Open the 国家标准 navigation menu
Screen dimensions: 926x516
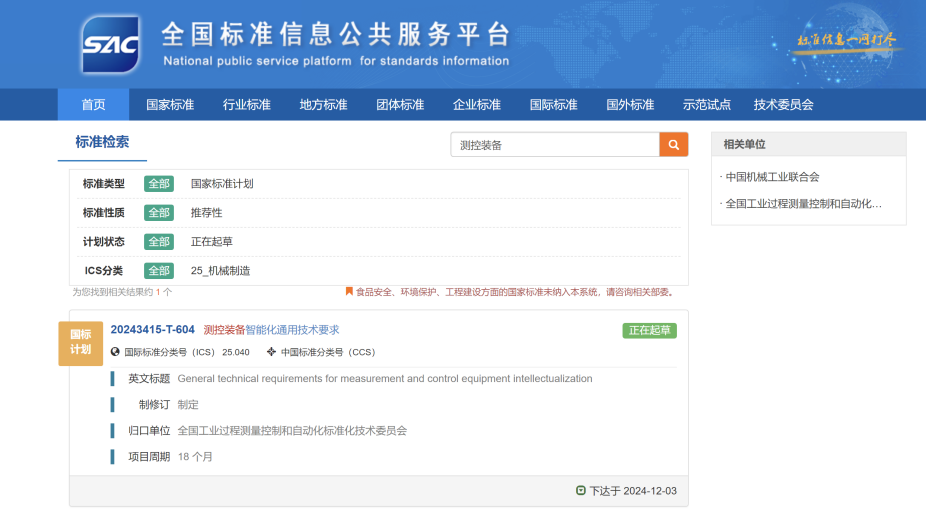pos(170,105)
